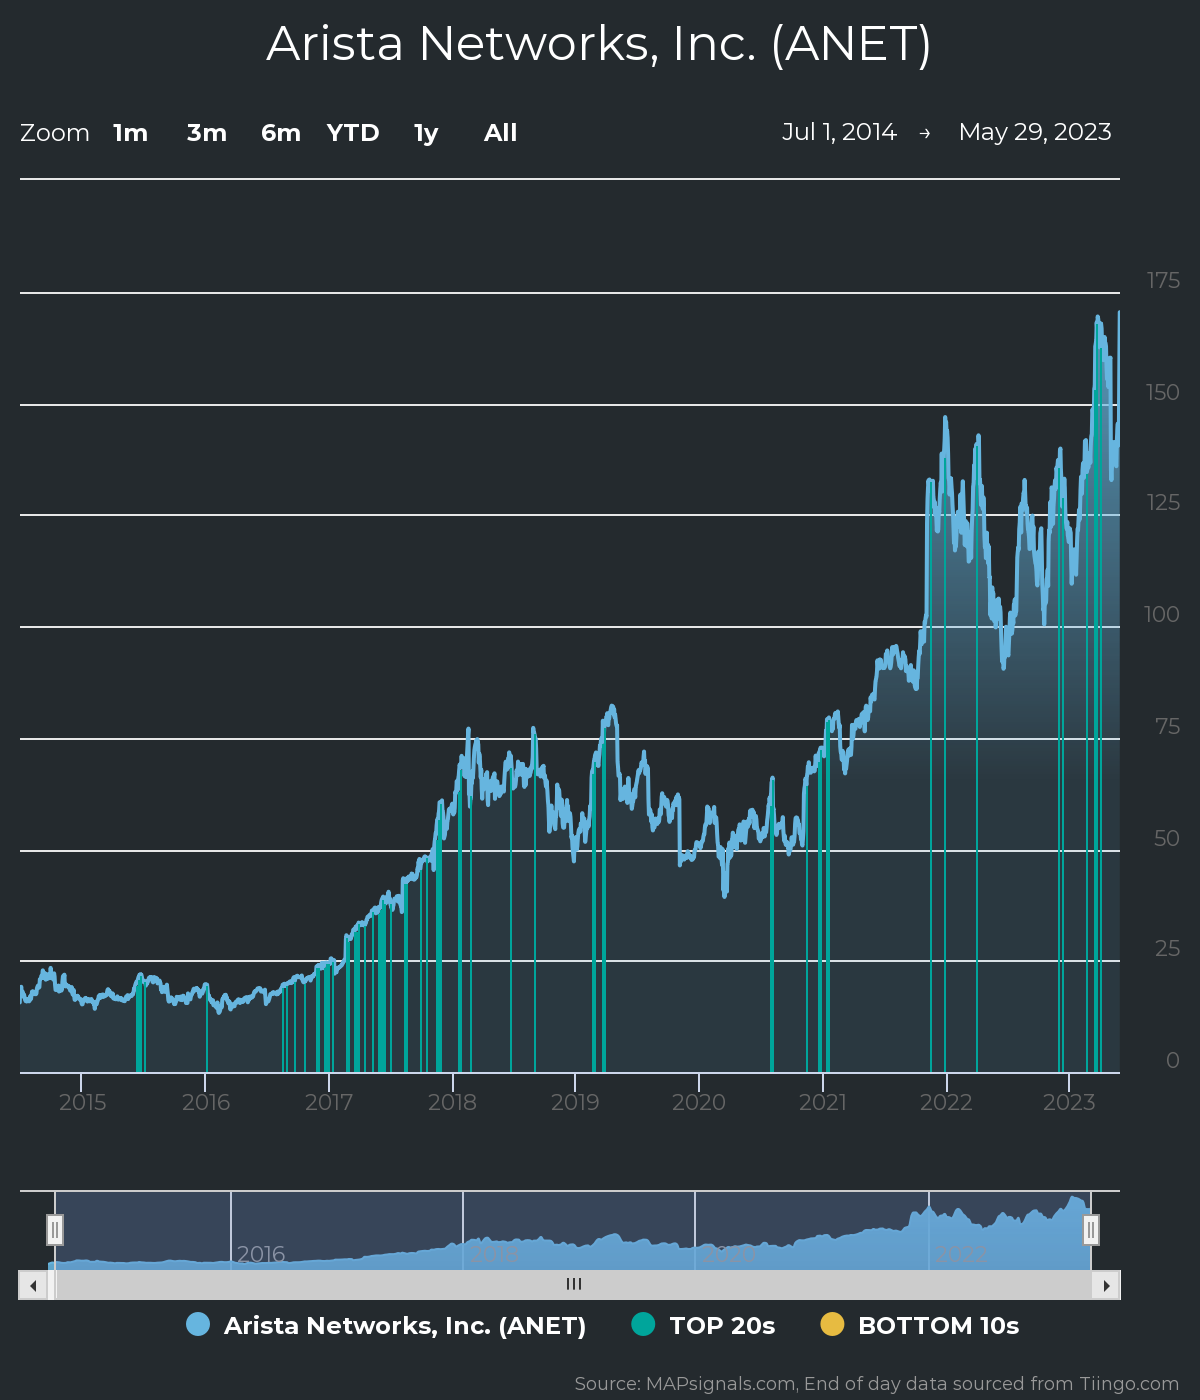
Task: Click the 2016 label in the navigator
Action: coord(261,1254)
